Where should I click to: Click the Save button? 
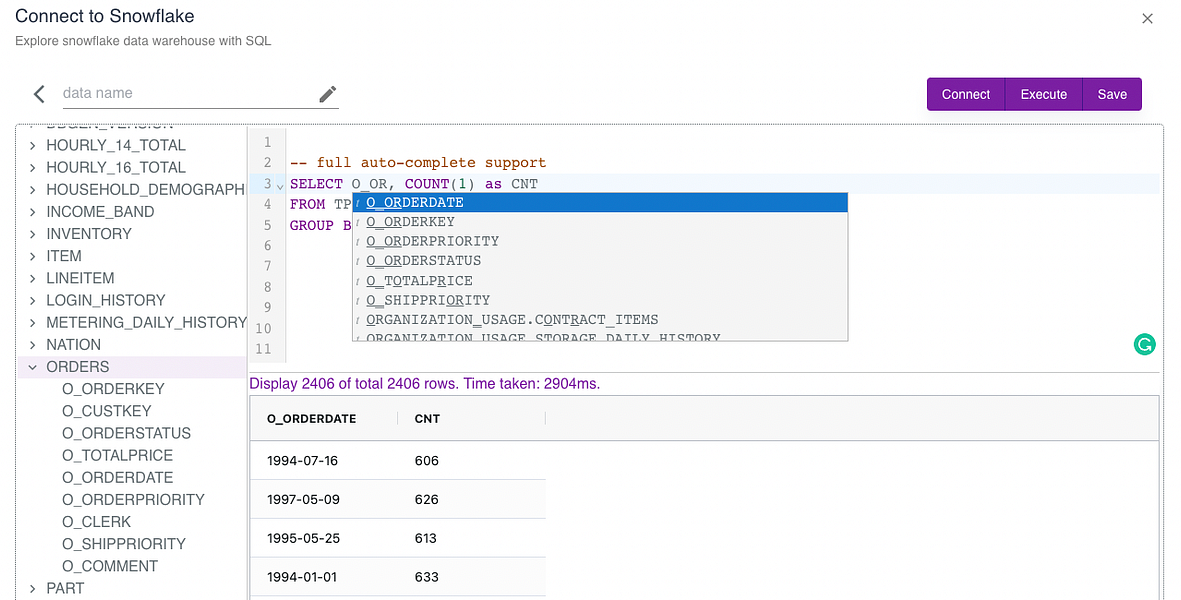1112,94
